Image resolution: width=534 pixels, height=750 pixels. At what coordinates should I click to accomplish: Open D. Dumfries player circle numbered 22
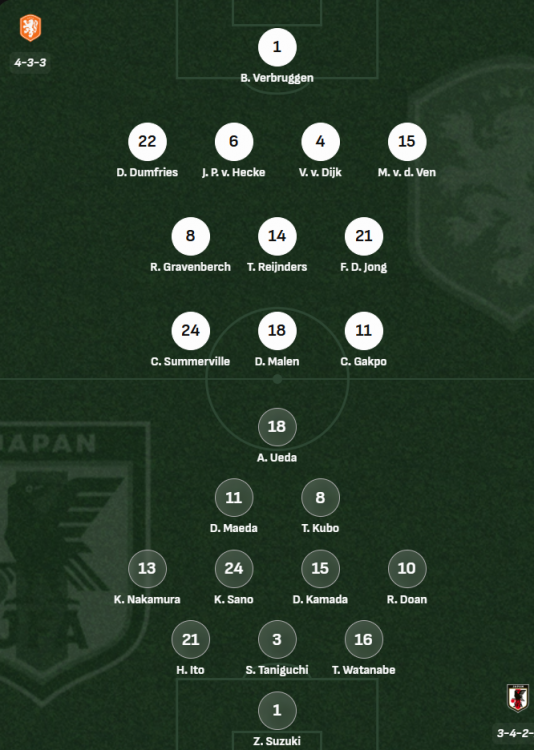(x=147, y=142)
